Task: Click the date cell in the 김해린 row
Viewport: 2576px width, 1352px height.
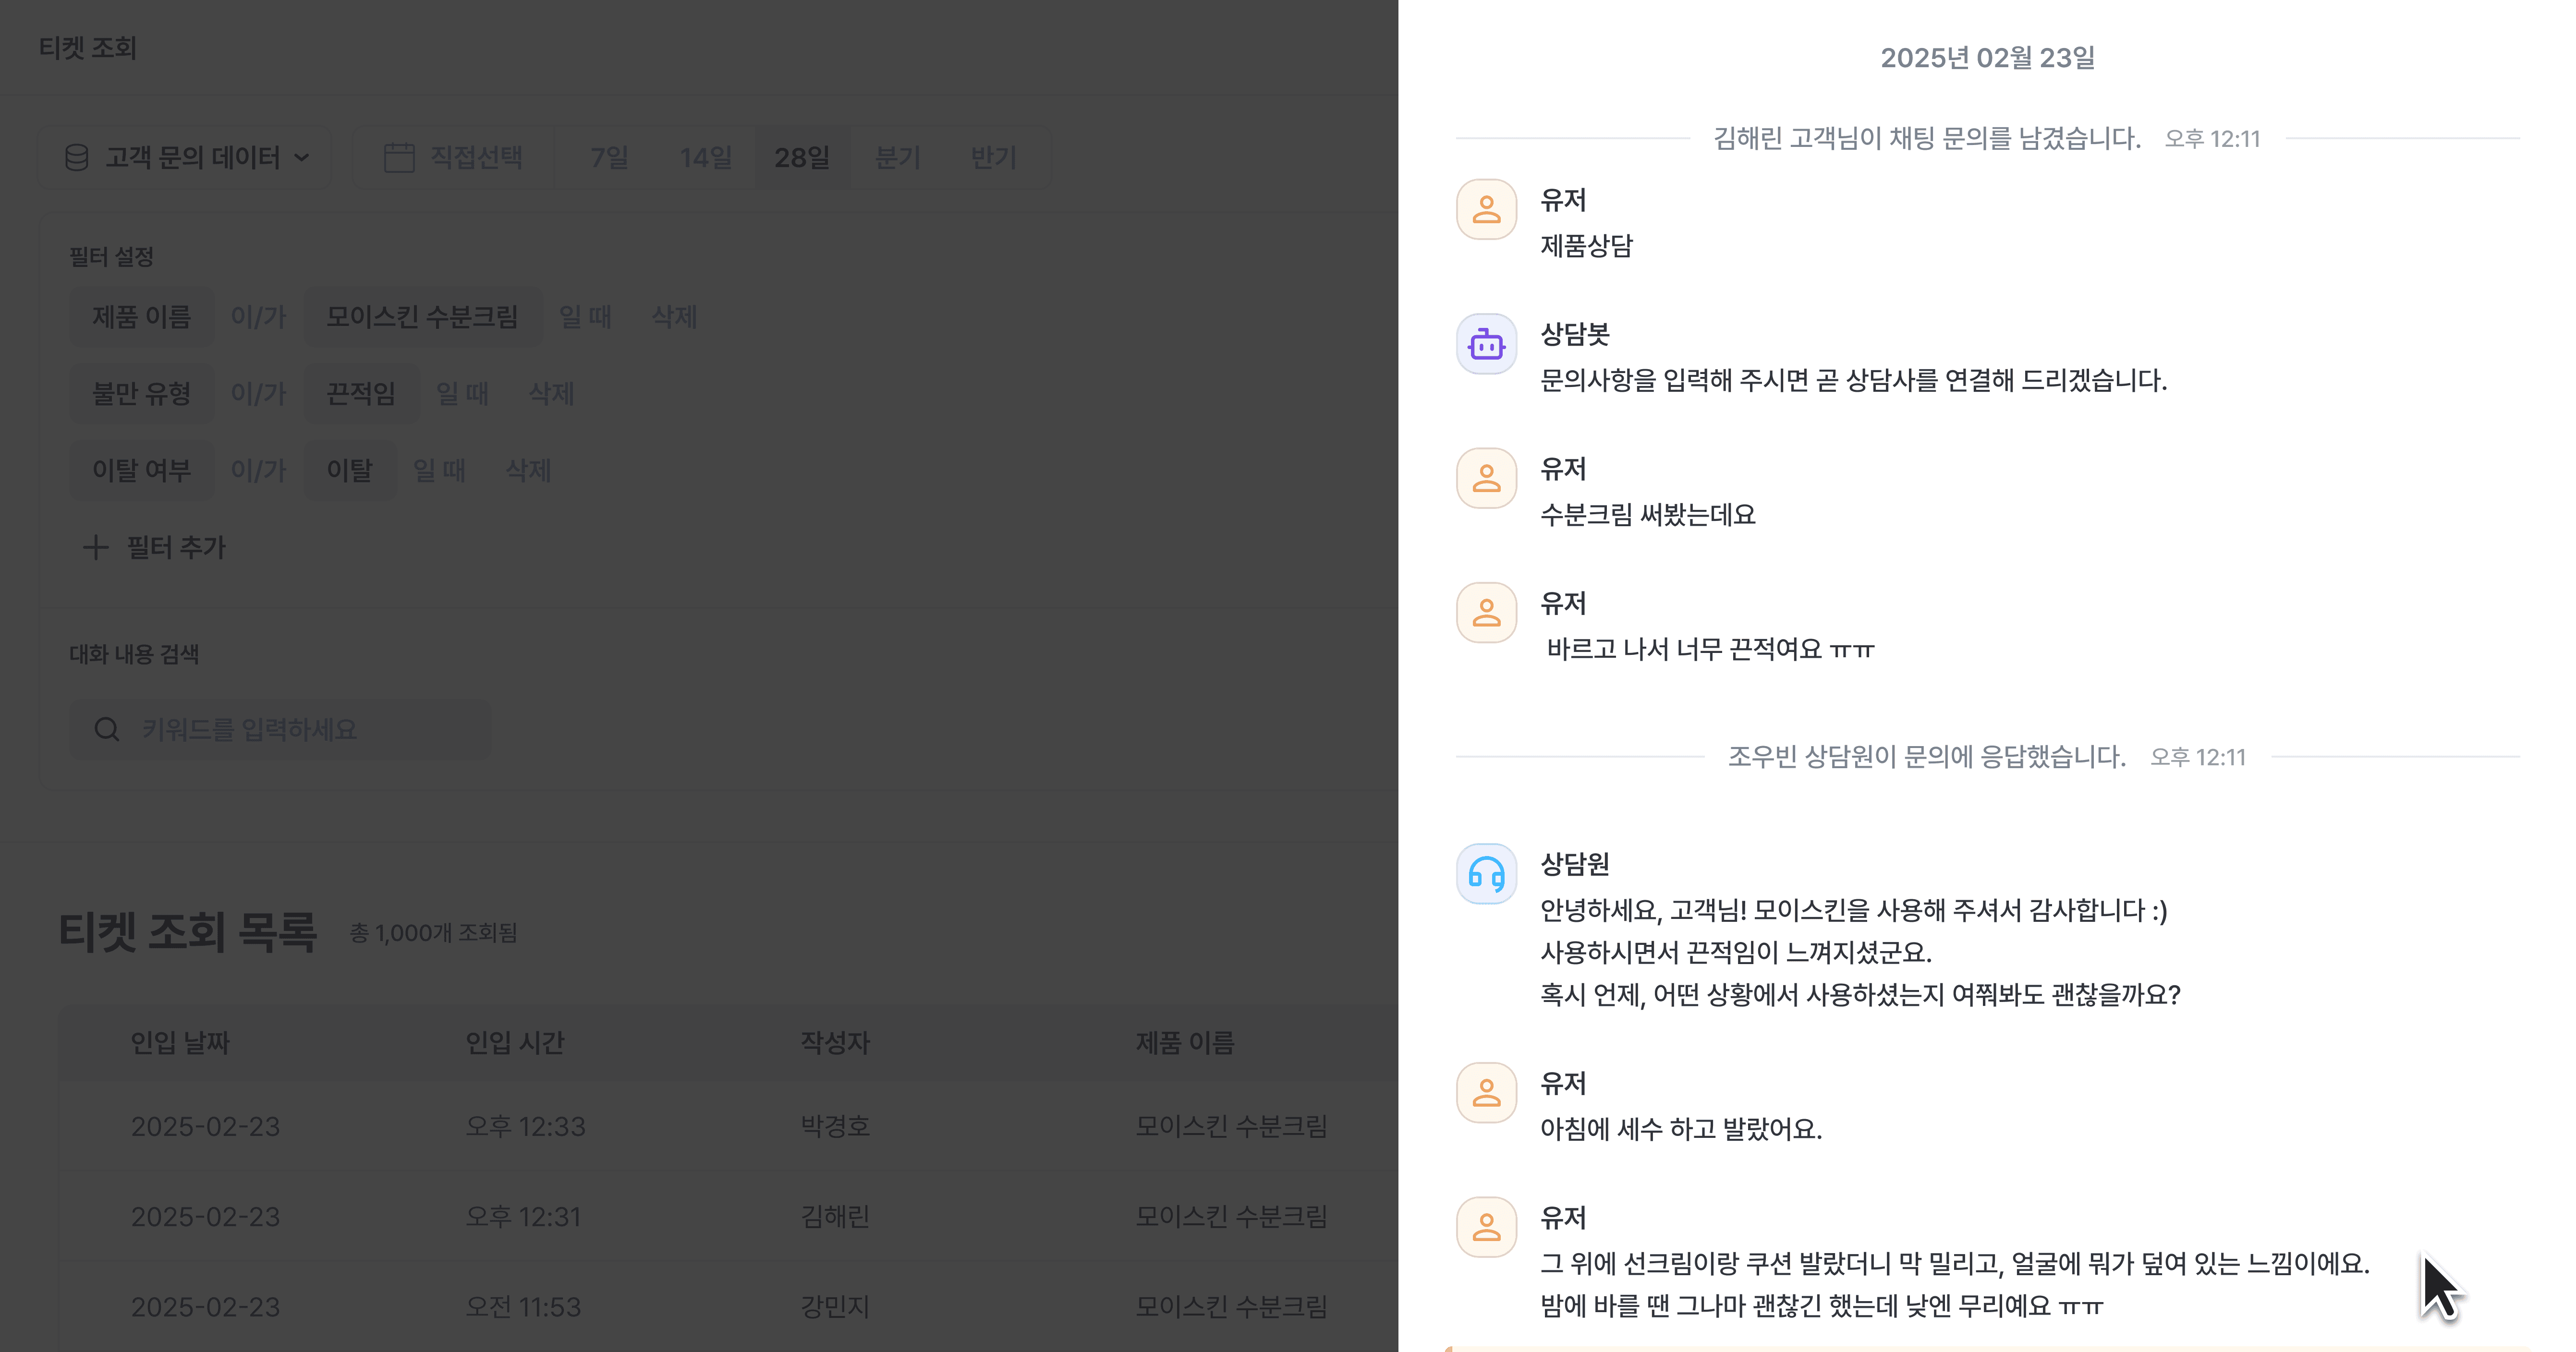Action: 205,1217
